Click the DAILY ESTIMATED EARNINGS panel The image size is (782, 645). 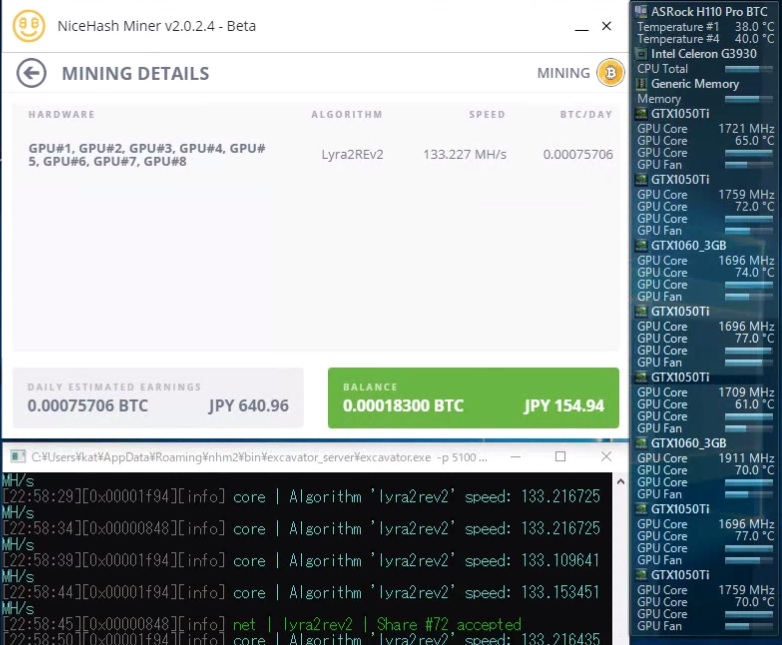click(x=158, y=398)
